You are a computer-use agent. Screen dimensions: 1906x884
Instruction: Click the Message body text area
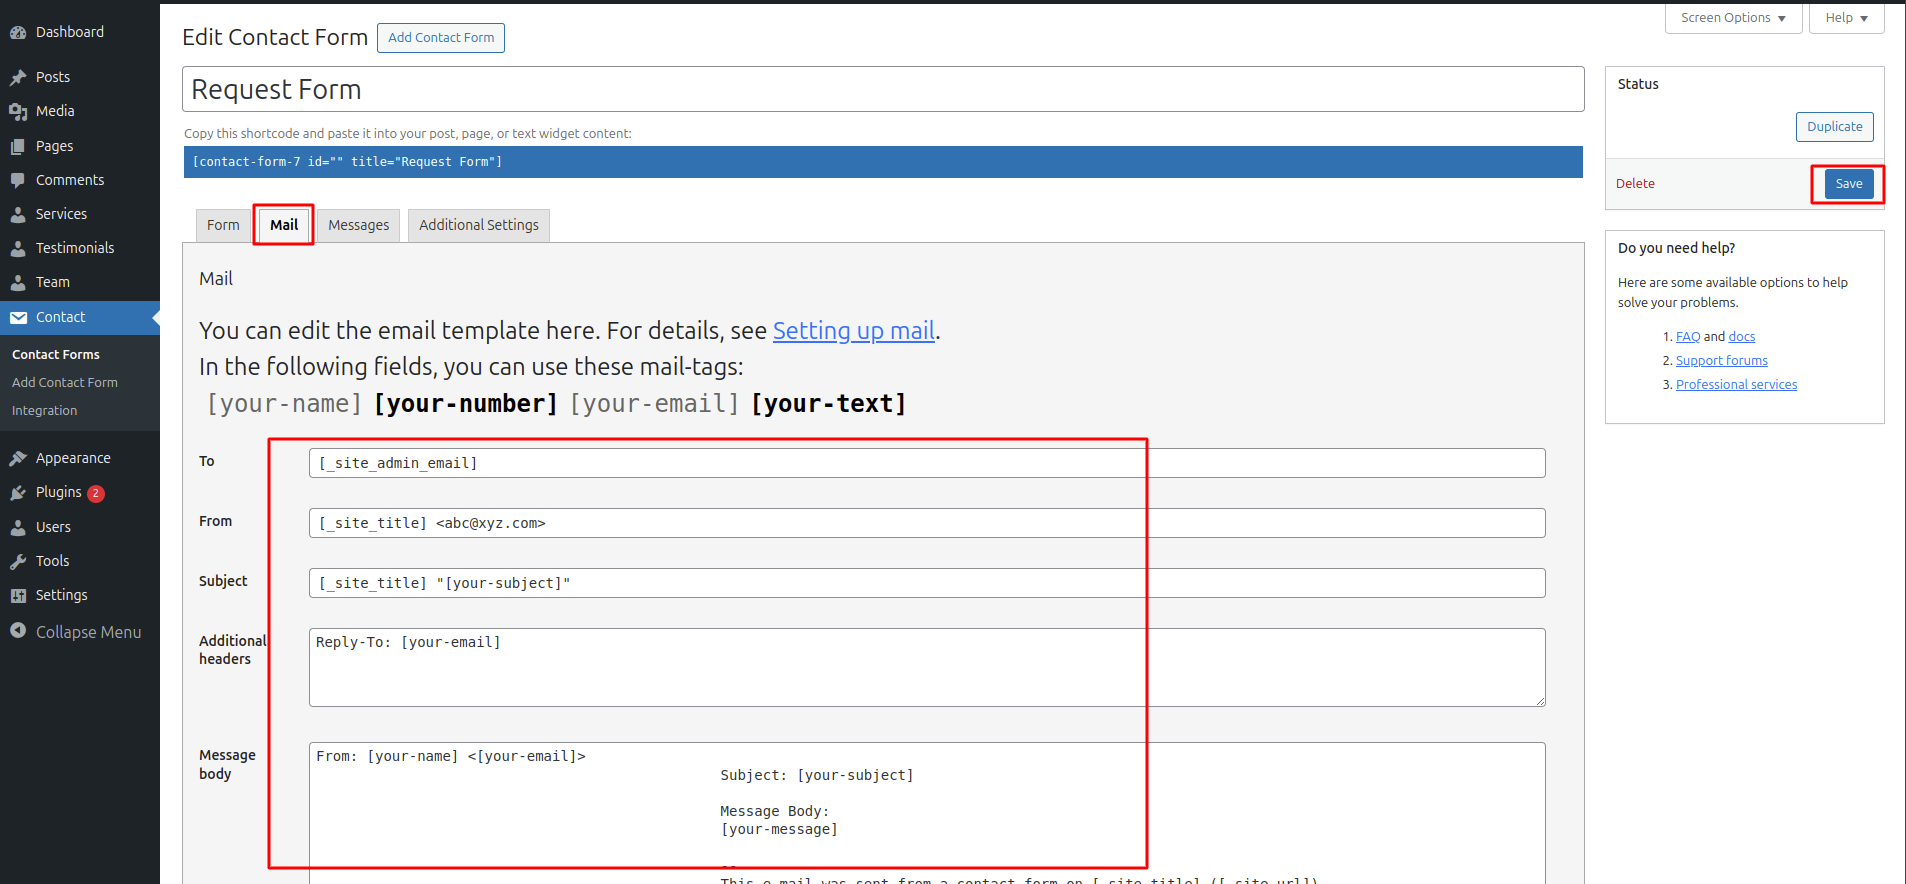(x=927, y=813)
